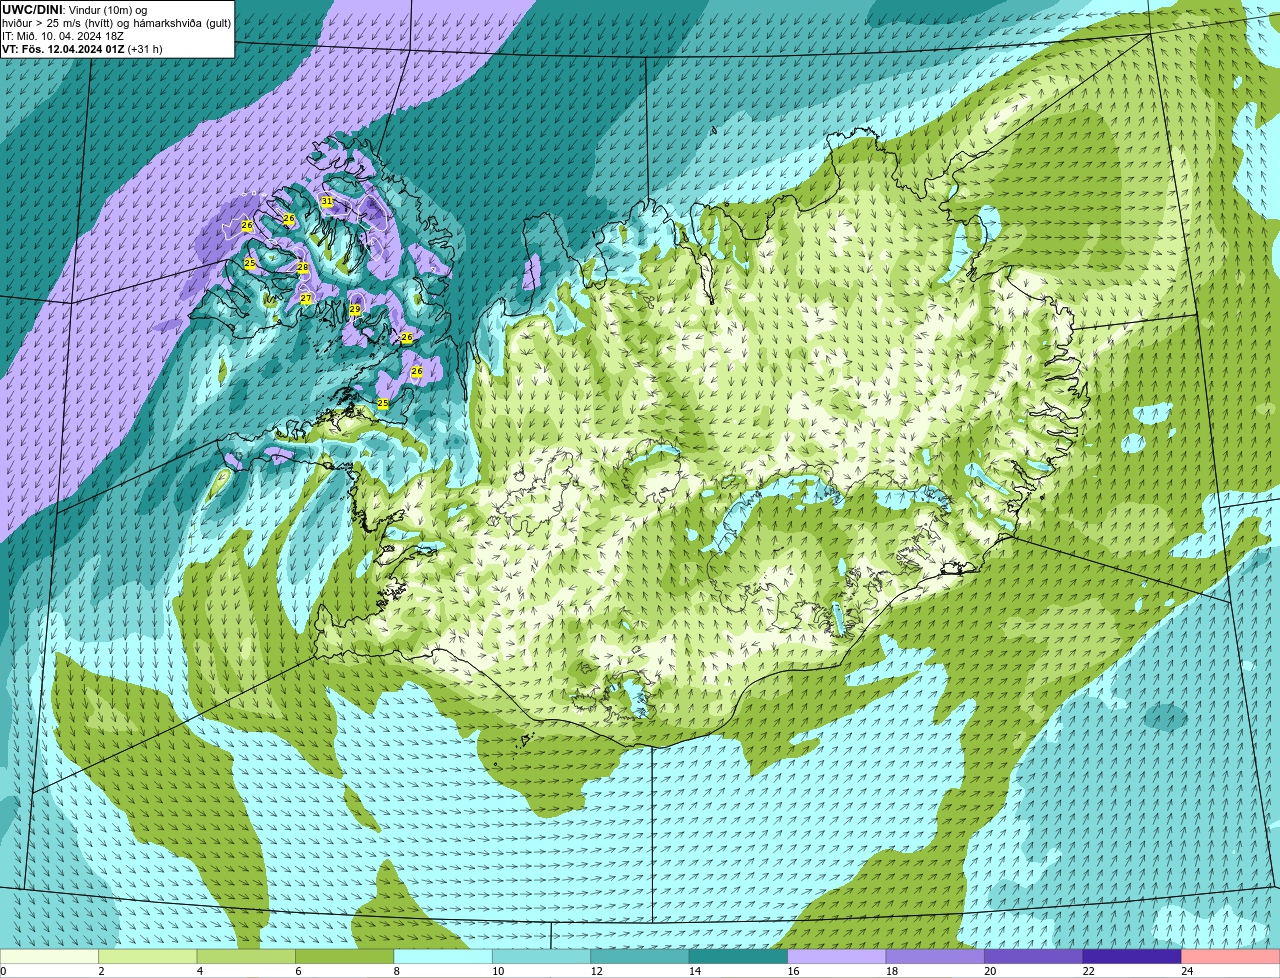Click the 22–24 m/s dark indigo legend swatch
The width and height of the screenshot is (1280, 978).
click(1131, 957)
